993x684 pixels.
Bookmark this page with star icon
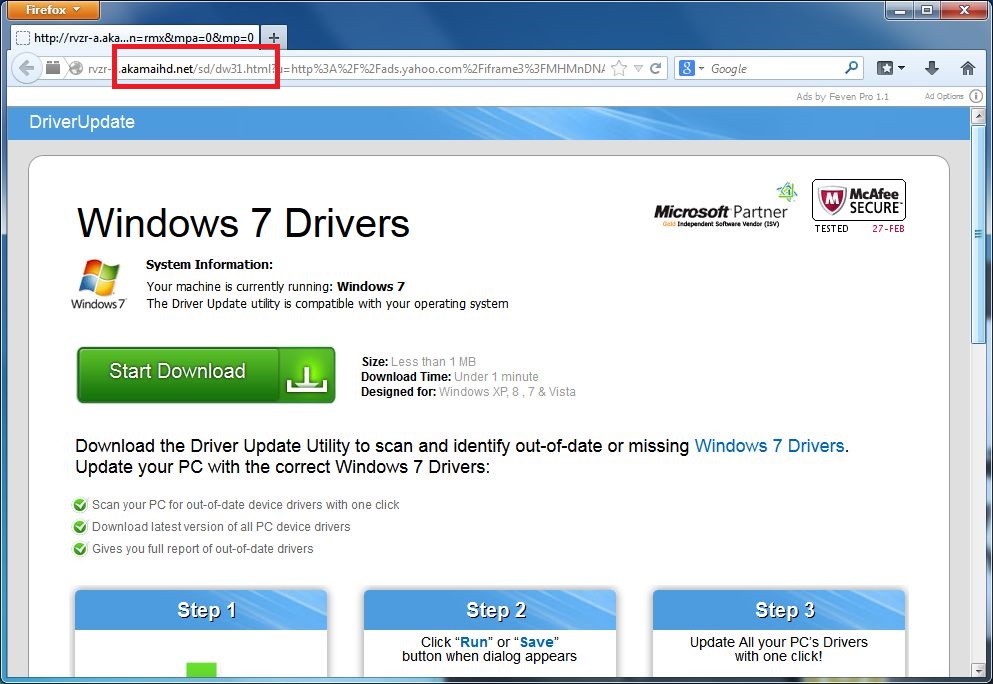pyautogui.click(x=619, y=68)
